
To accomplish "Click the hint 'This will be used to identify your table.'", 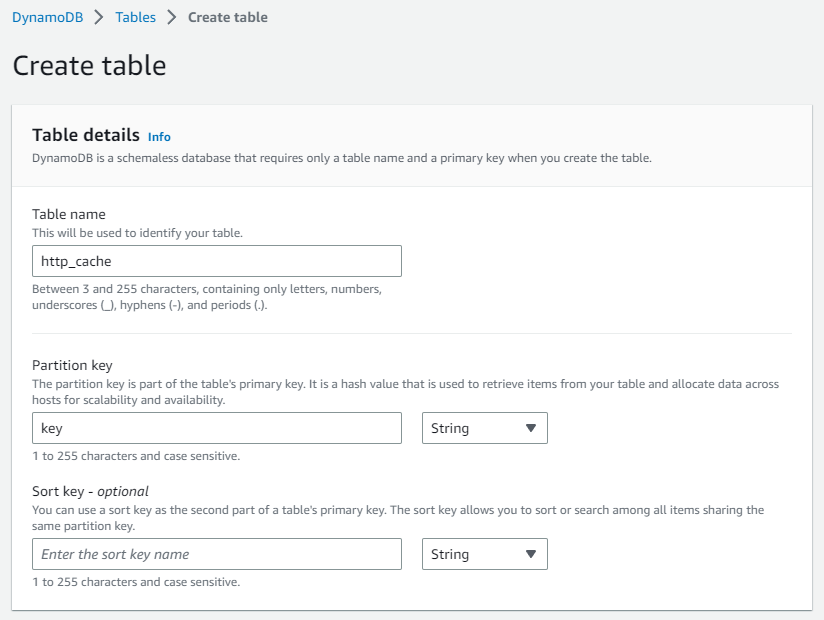I will click(x=137, y=233).
